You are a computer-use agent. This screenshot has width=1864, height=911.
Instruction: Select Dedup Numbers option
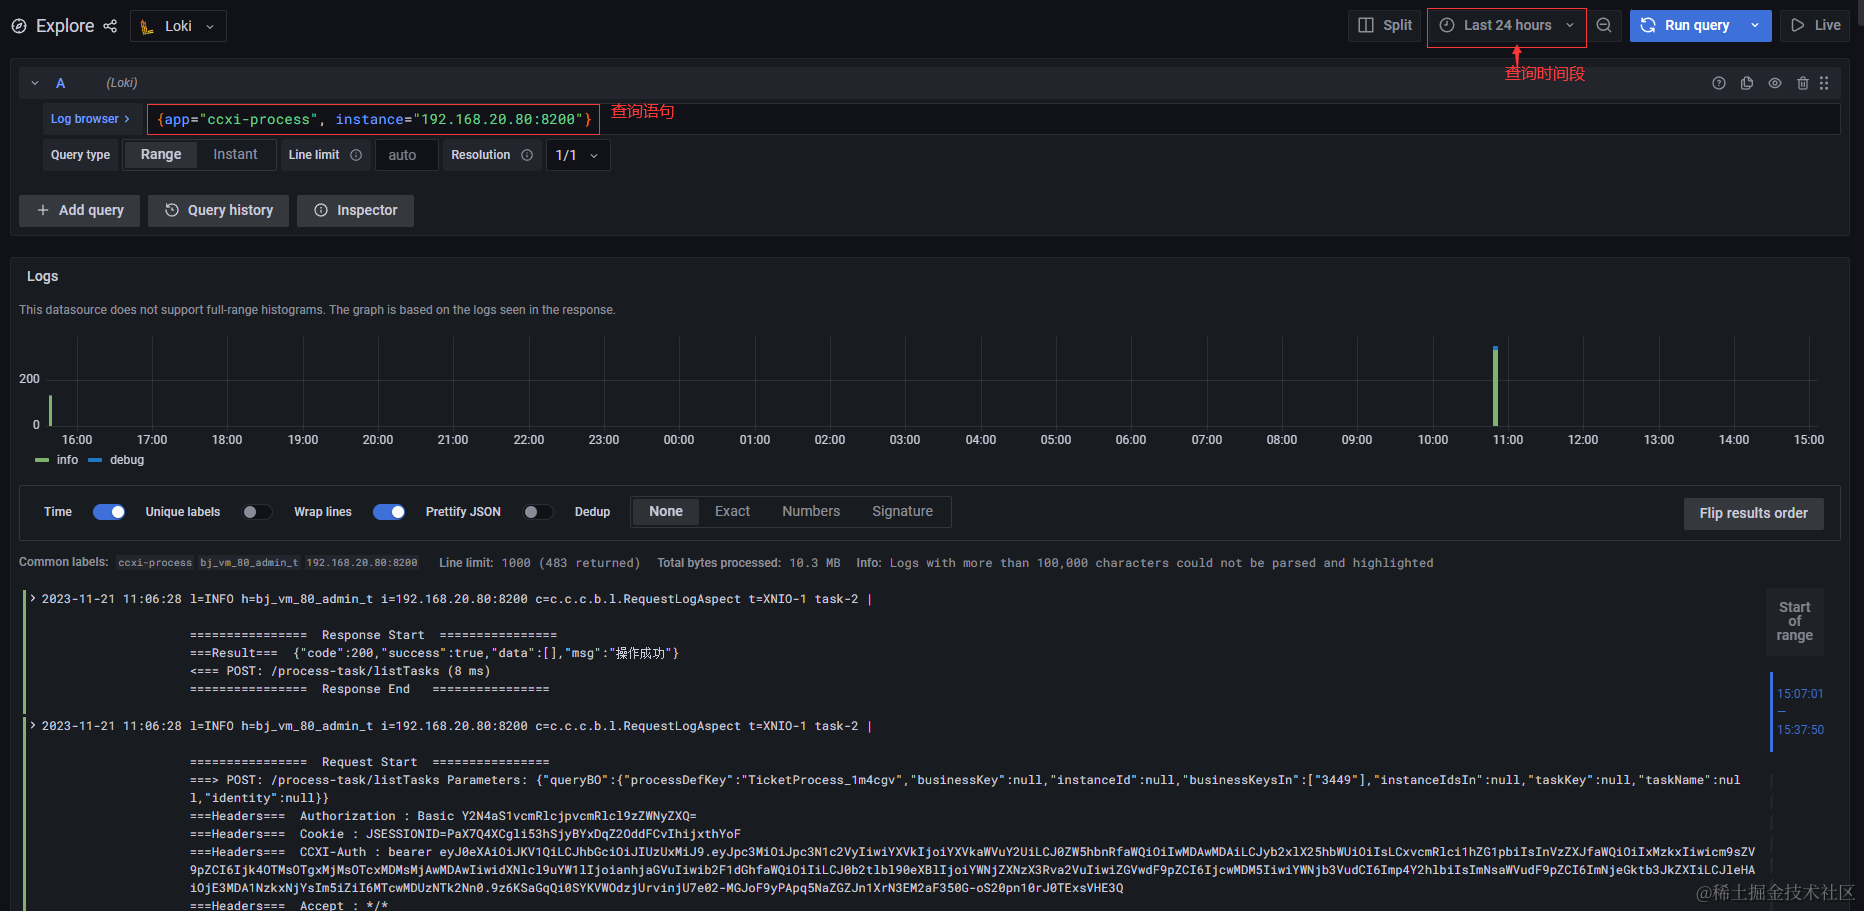[x=811, y=512]
